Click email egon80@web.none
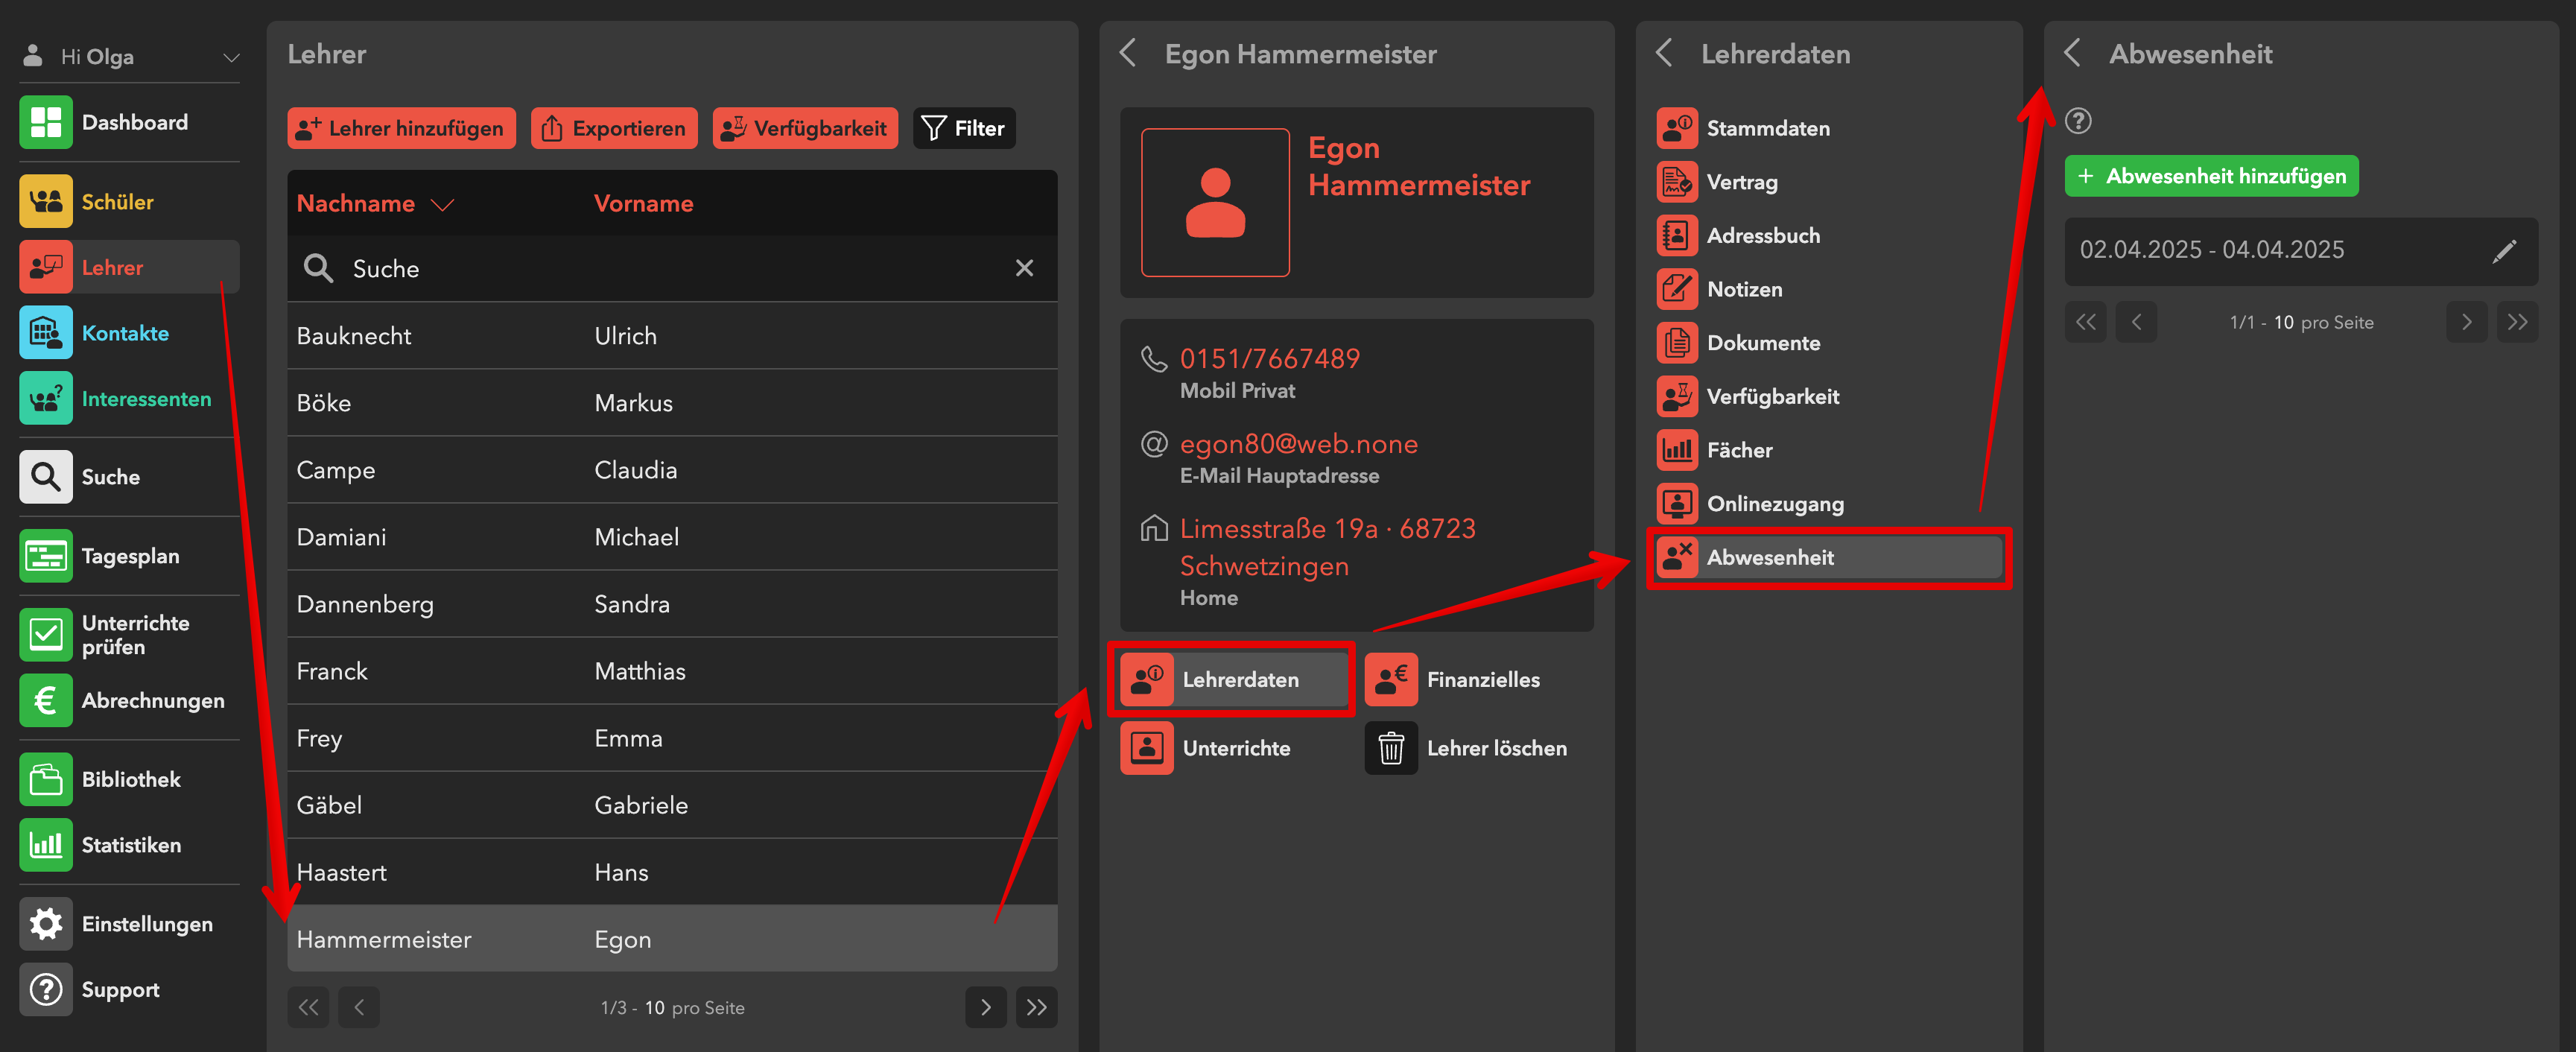2576x1052 pixels. click(1298, 444)
